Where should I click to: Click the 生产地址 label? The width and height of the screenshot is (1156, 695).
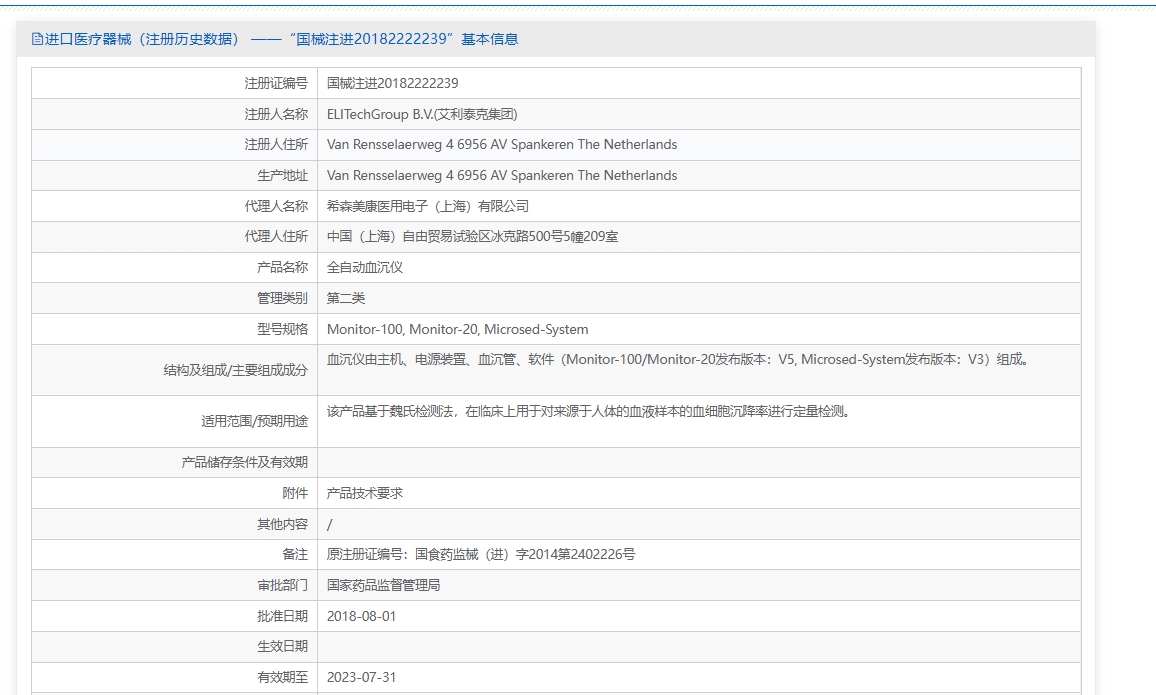click(282, 175)
